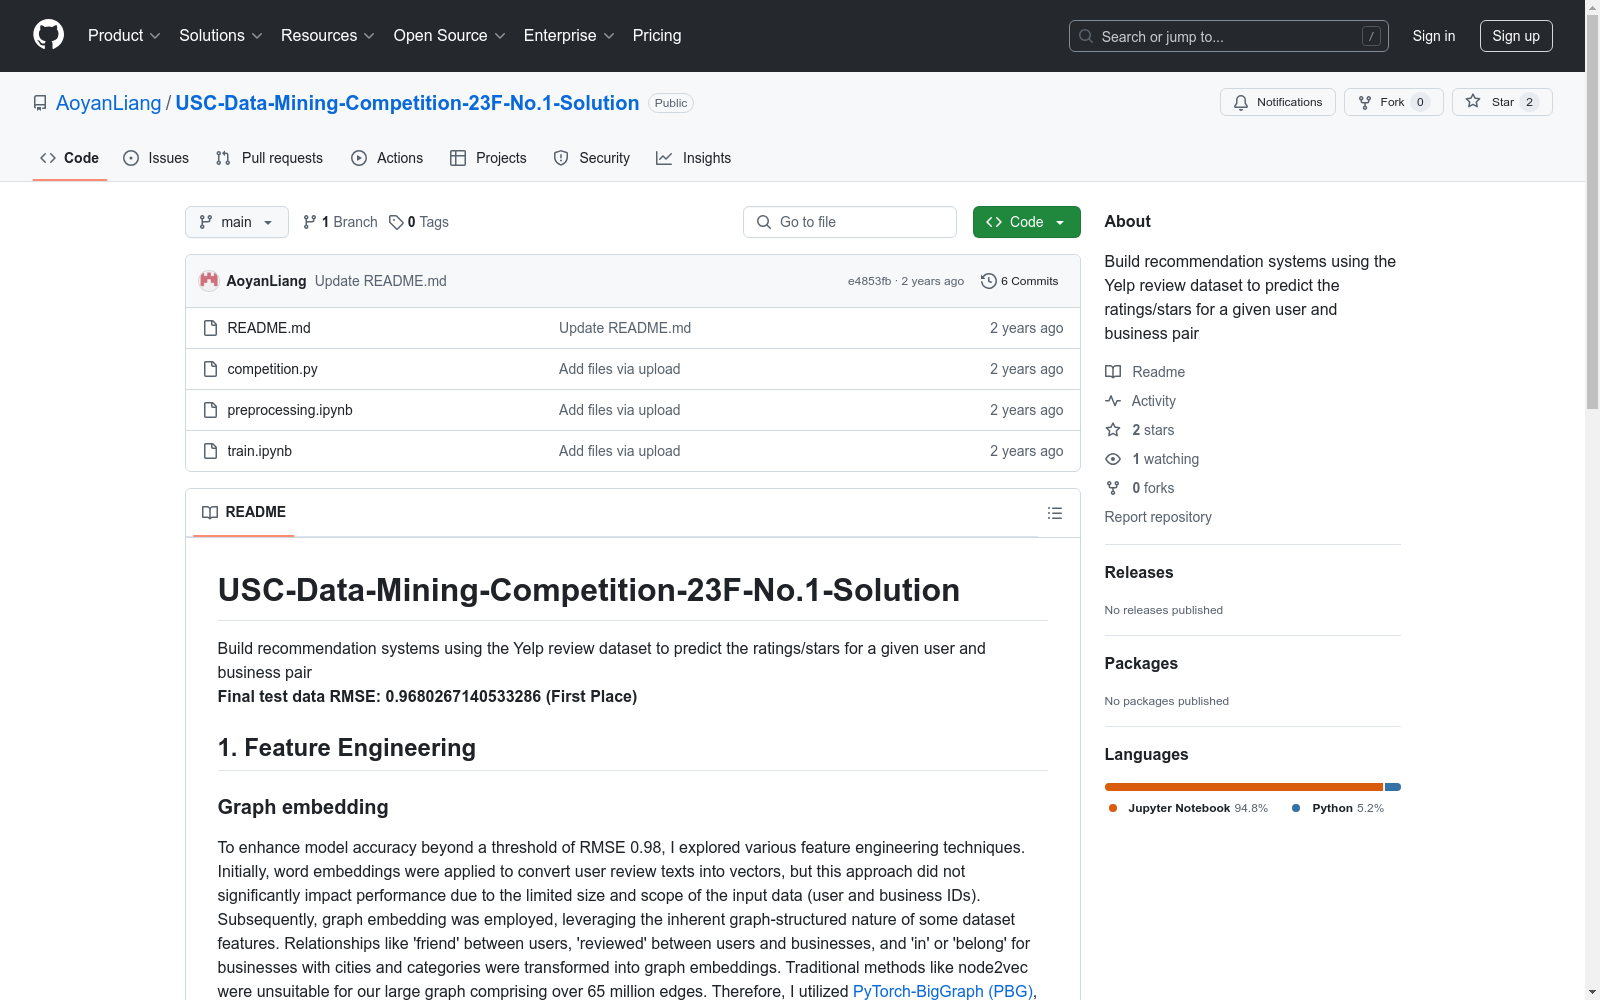Open the GitHub home logo
The height and width of the screenshot is (1000, 1600).
[48, 35]
